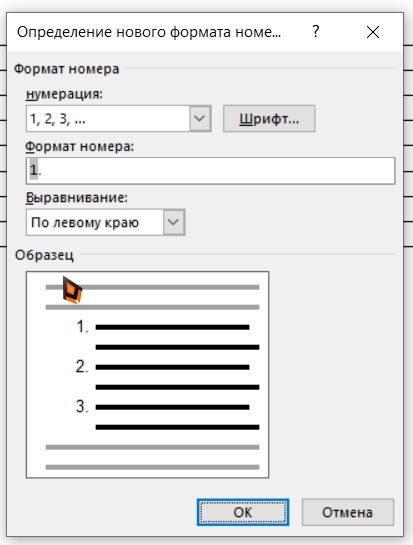Open the Шрифт... font settings button
Screen dimensions: 413x545
[x=269, y=119]
